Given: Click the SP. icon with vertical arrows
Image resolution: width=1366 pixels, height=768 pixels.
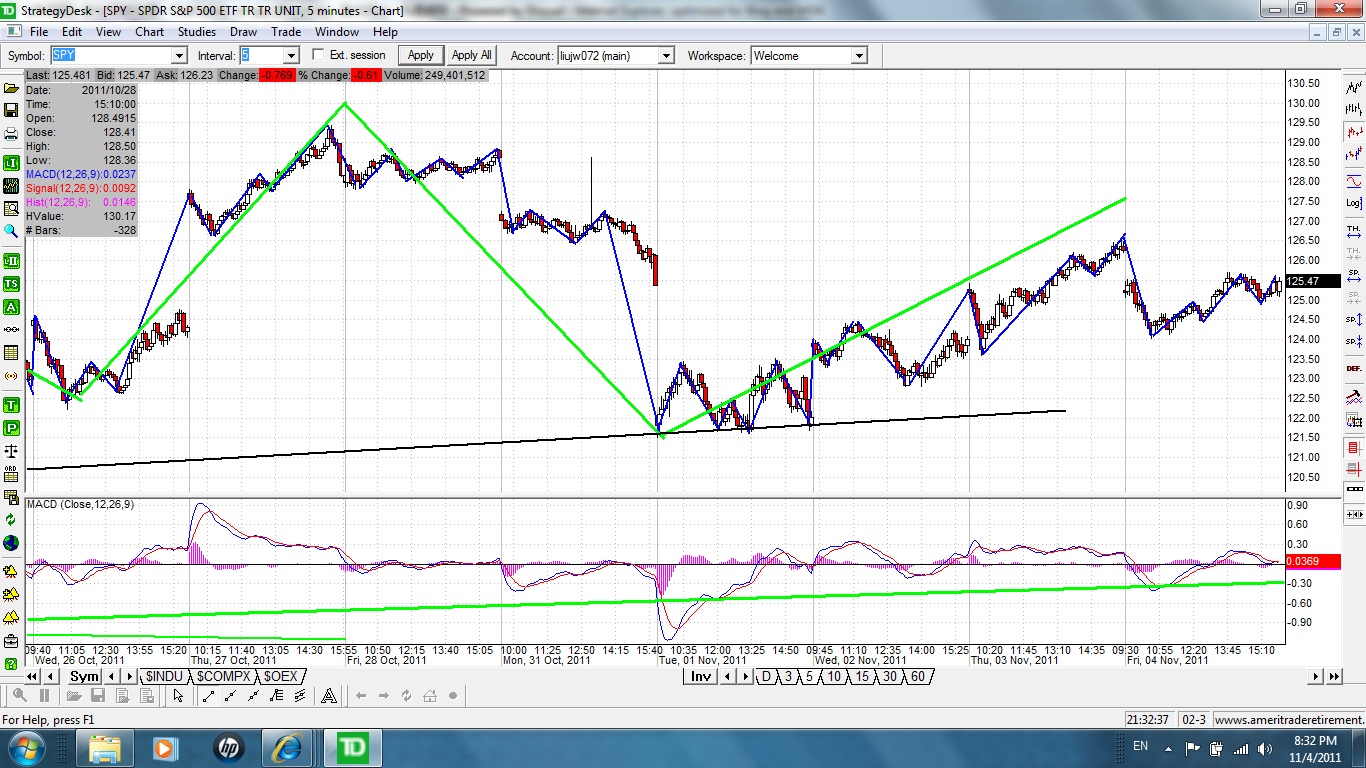Looking at the screenshot, I should pyautogui.click(x=1354, y=320).
